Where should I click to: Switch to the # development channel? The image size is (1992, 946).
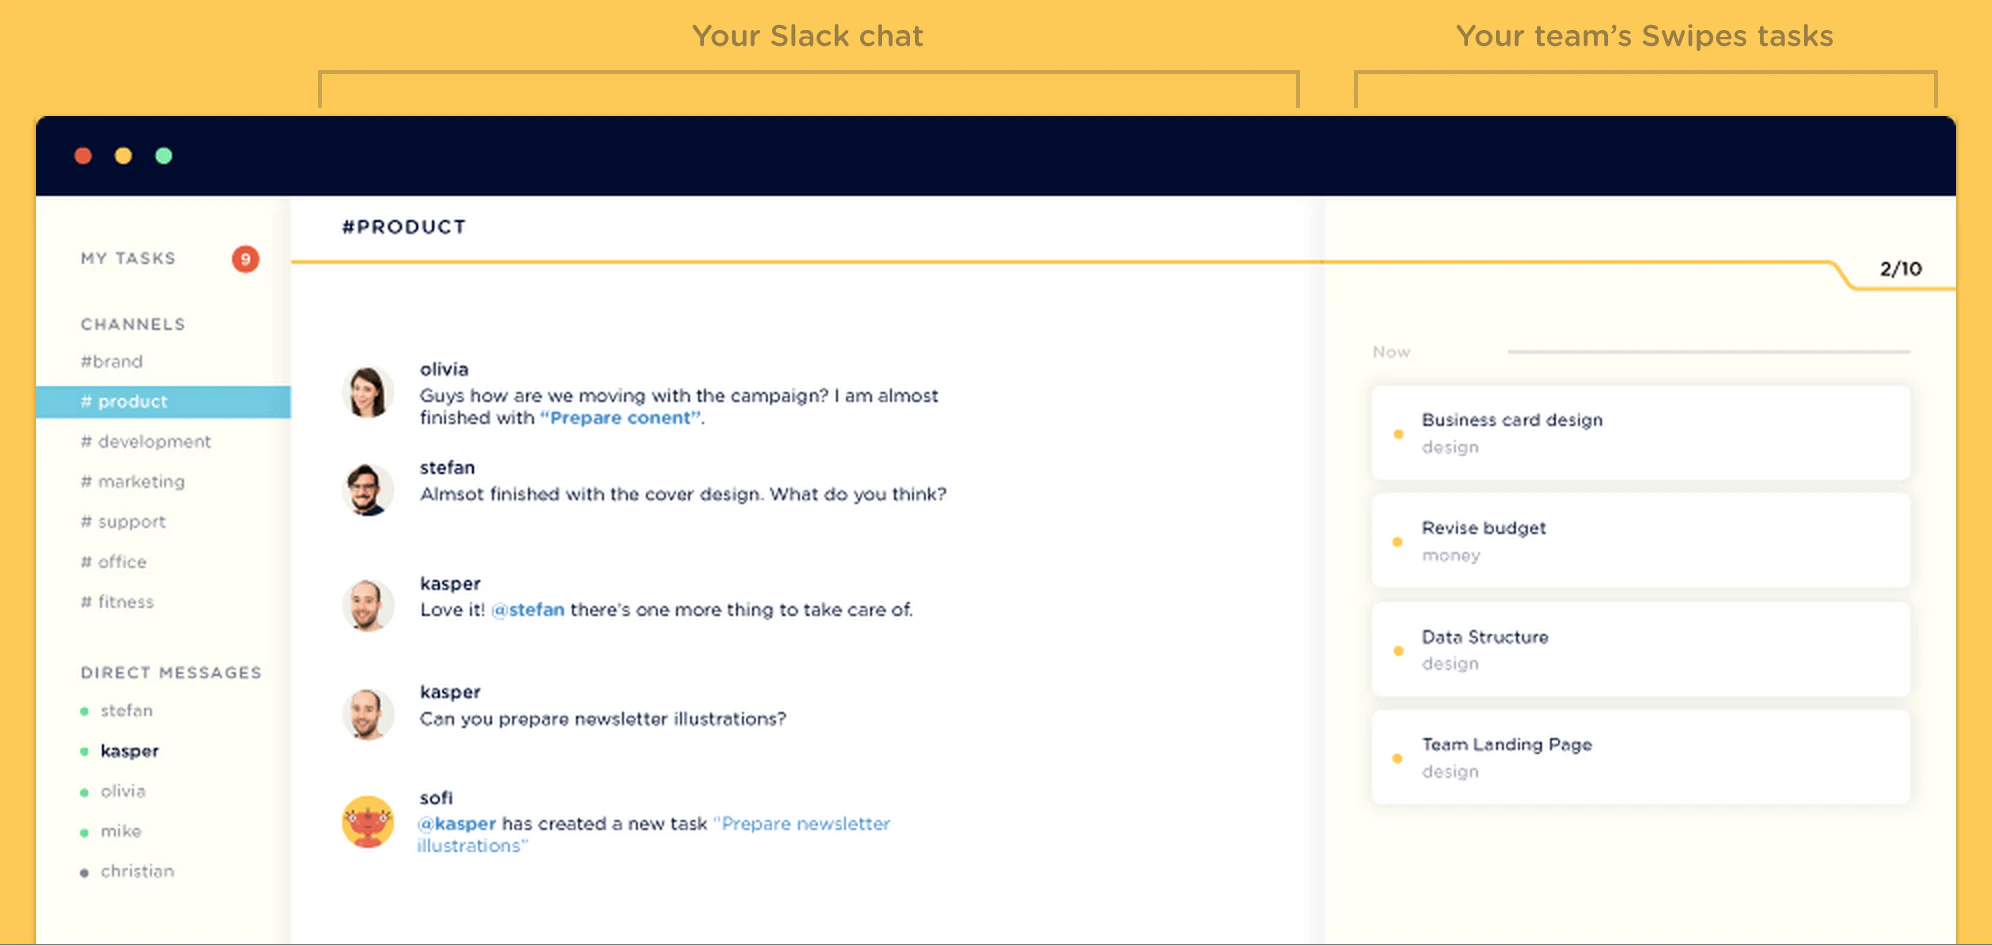point(146,441)
